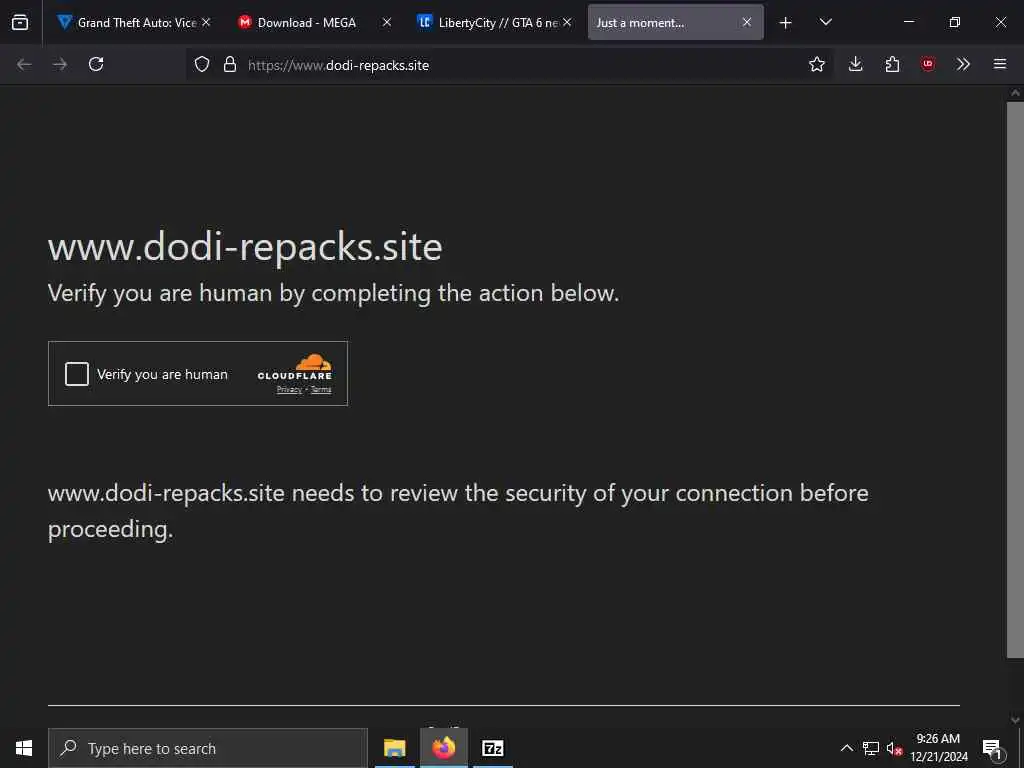Open the Extensions puzzle icon
Screen dimensions: 1024x768
pos(892,64)
